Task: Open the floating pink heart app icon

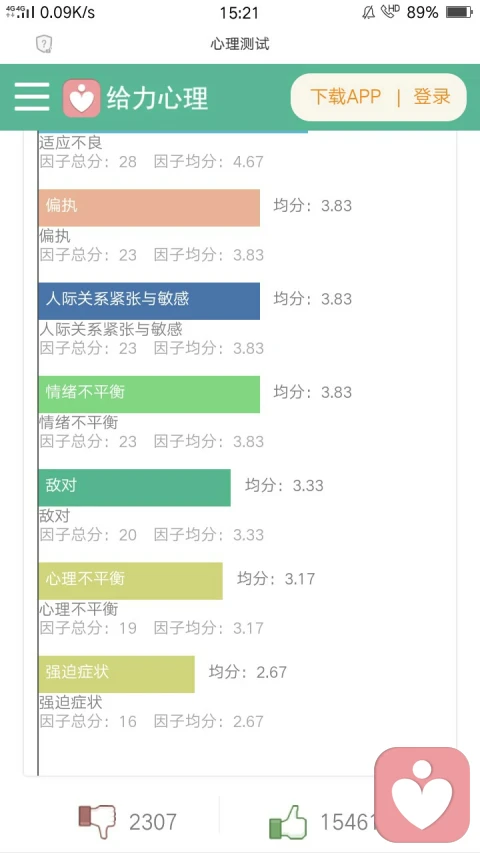Action: (422, 794)
